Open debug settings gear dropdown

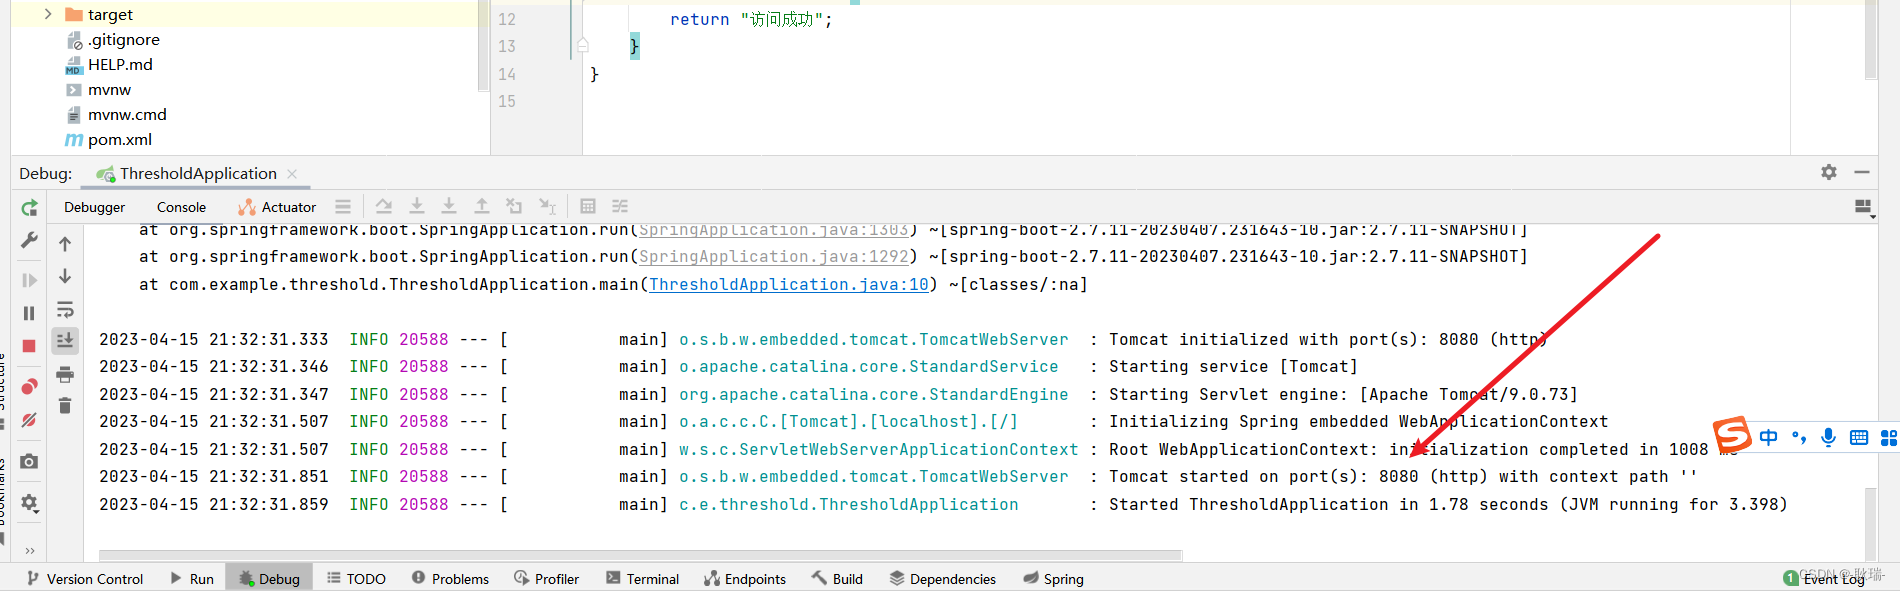point(29,503)
